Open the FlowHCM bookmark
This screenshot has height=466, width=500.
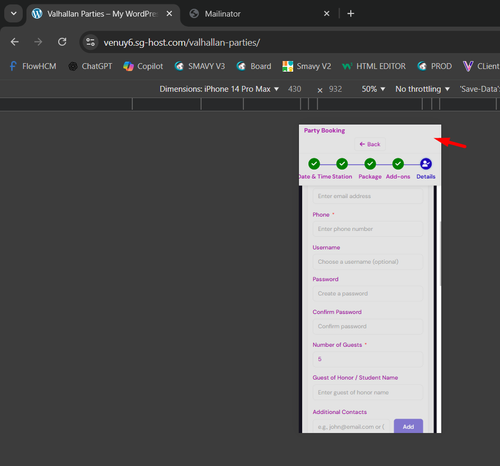[x=33, y=66]
